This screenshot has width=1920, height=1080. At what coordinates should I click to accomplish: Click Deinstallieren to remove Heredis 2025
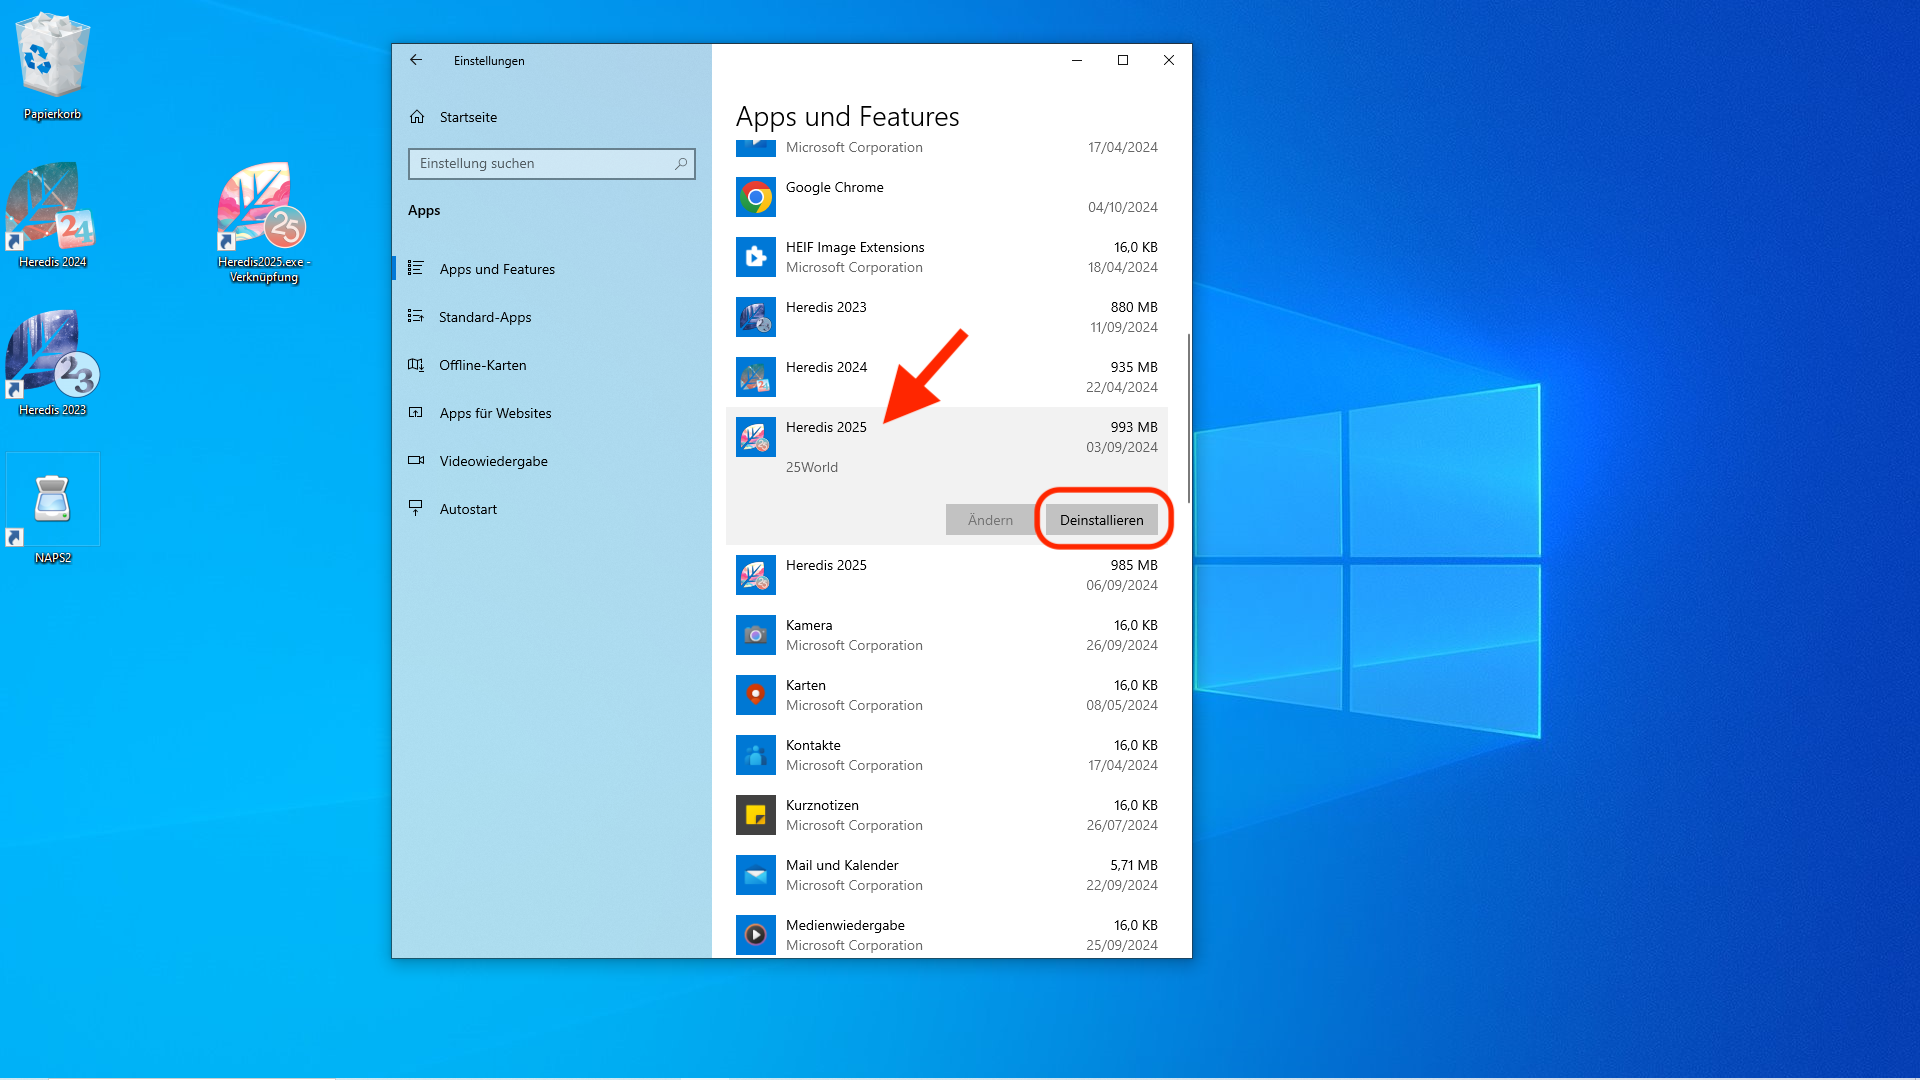(1101, 520)
